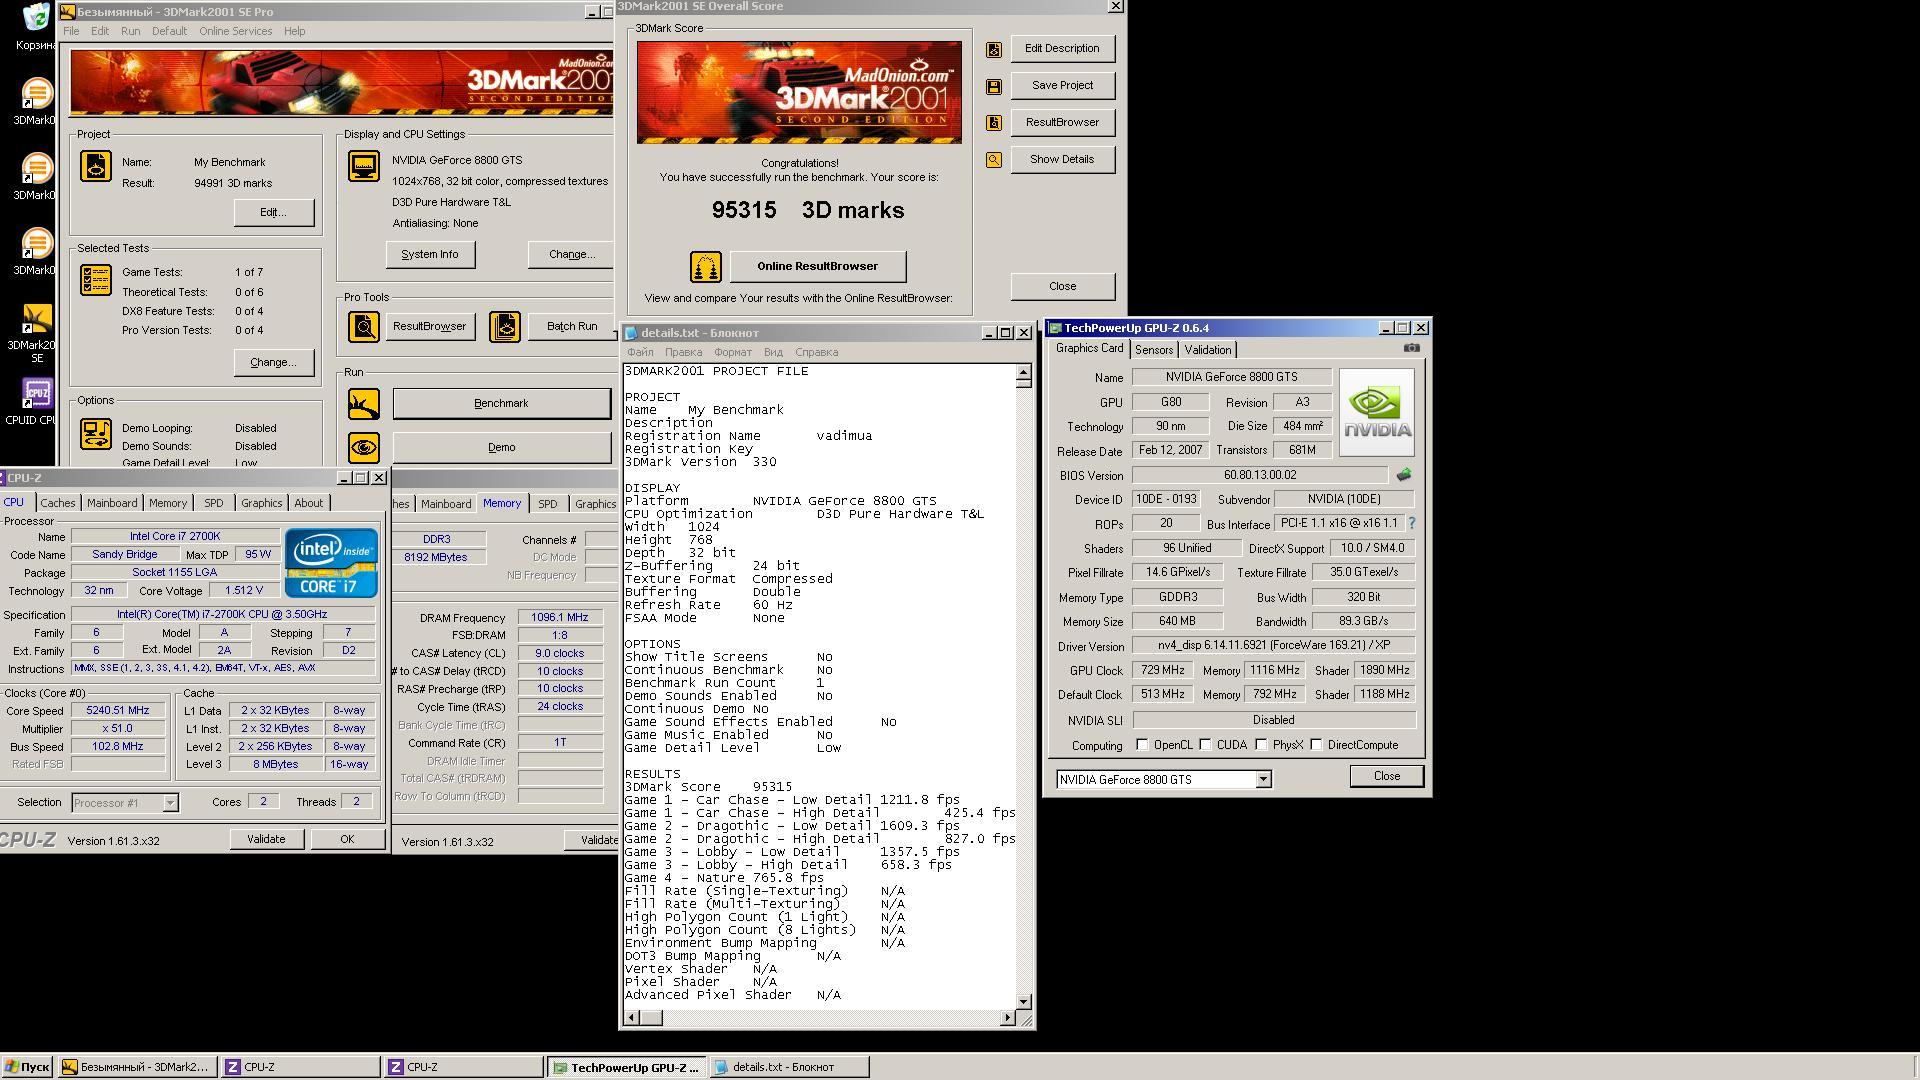Click the Validate button in front CPU-Z window
The height and width of the screenshot is (1080, 1920).
266,840
